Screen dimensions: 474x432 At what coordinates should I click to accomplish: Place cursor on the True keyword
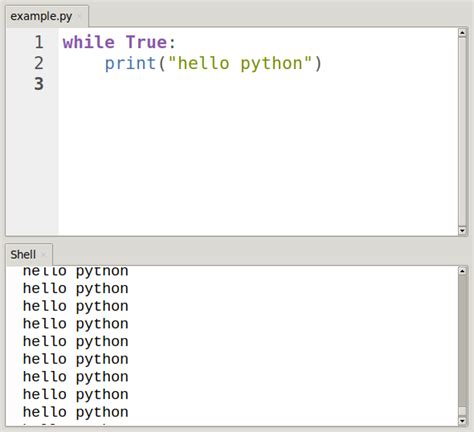146,42
